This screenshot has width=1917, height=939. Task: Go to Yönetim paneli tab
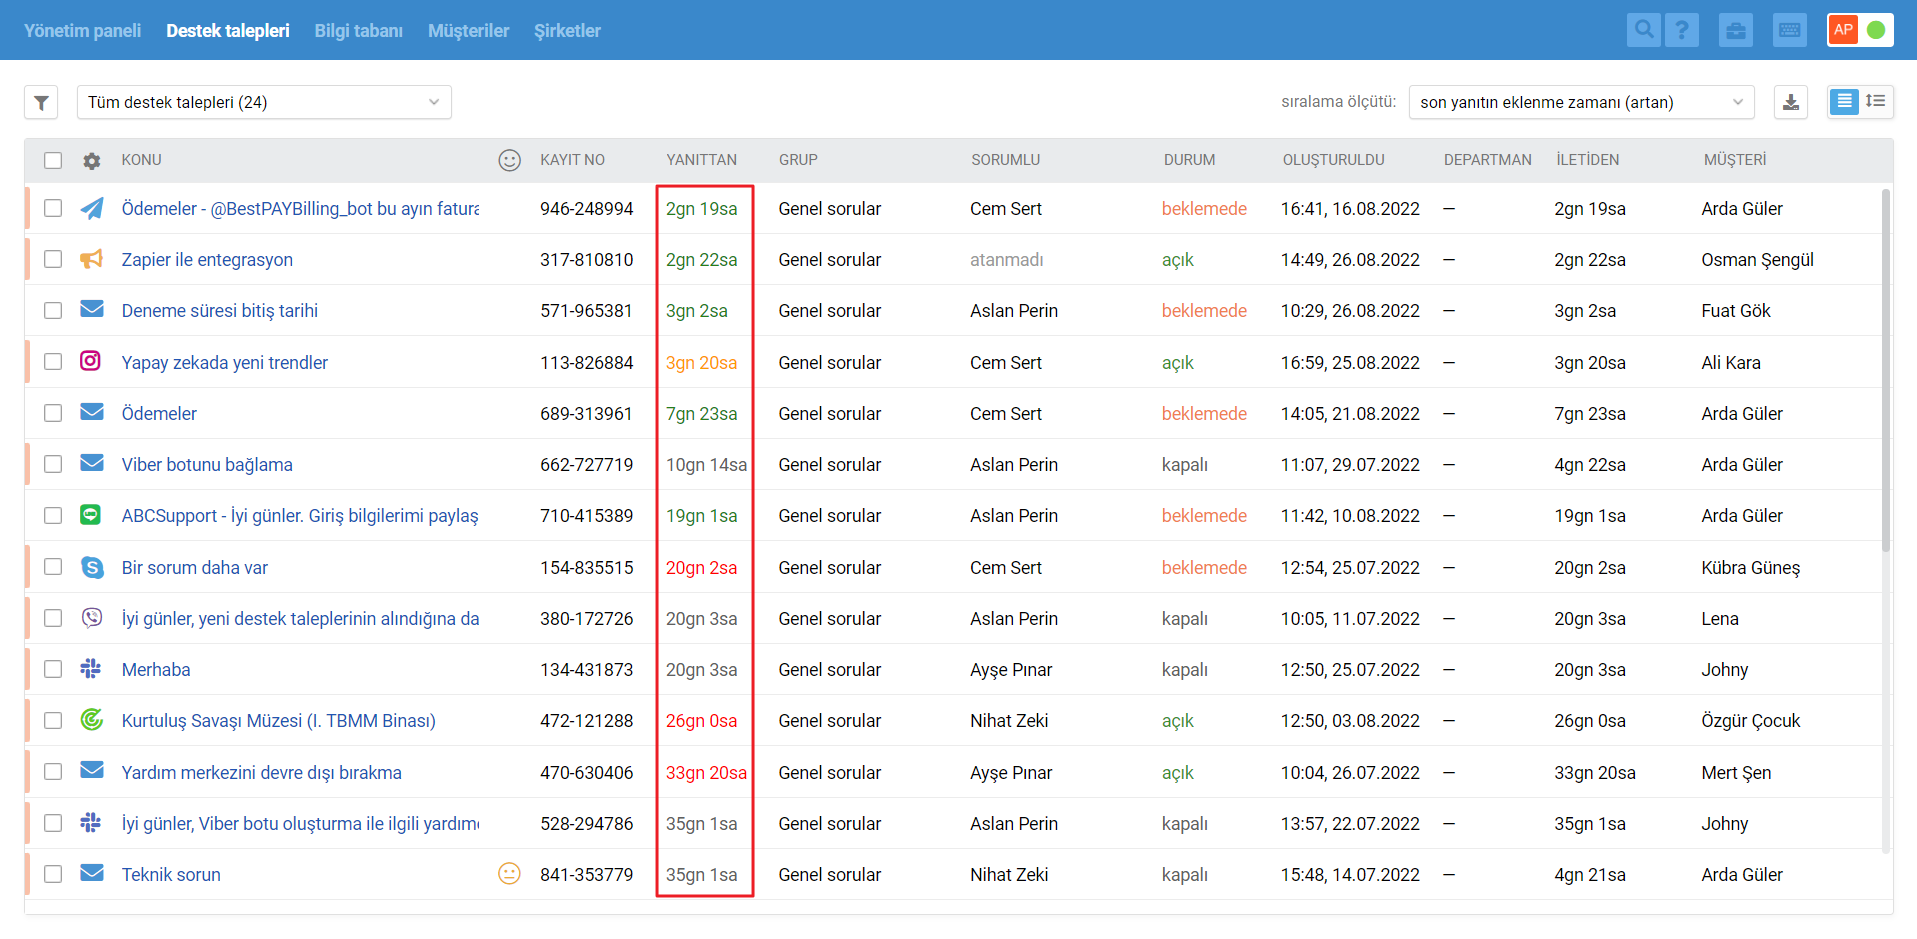point(83,31)
